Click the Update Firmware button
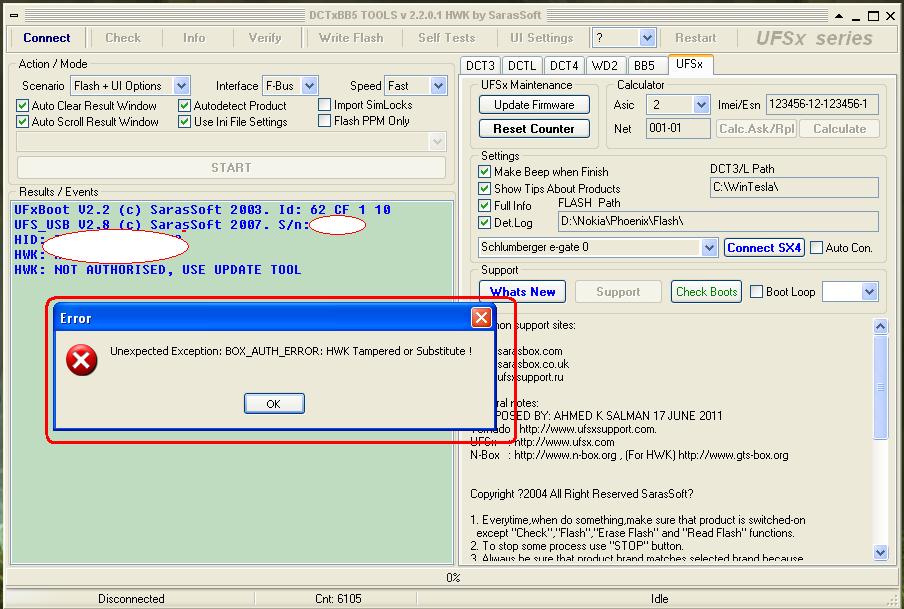This screenshot has width=904, height=609. (x=534, y=105)
